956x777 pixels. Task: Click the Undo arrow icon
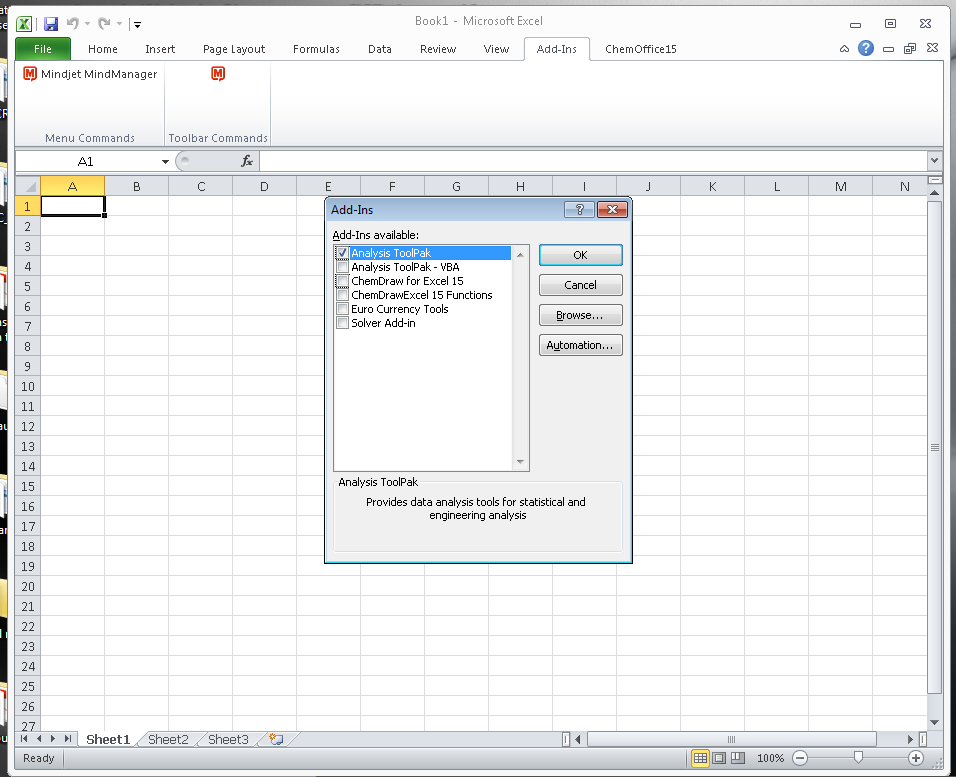[x=72, y=23]
